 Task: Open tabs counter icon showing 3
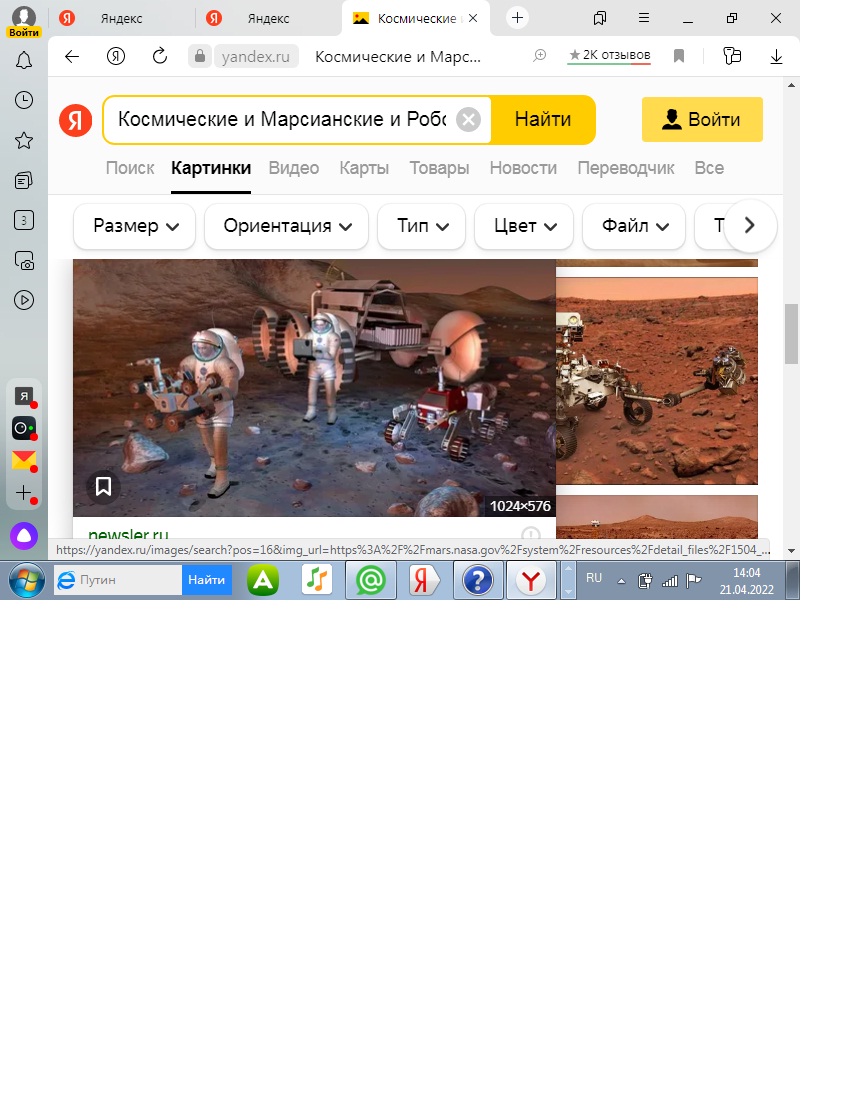click(24, 220)
